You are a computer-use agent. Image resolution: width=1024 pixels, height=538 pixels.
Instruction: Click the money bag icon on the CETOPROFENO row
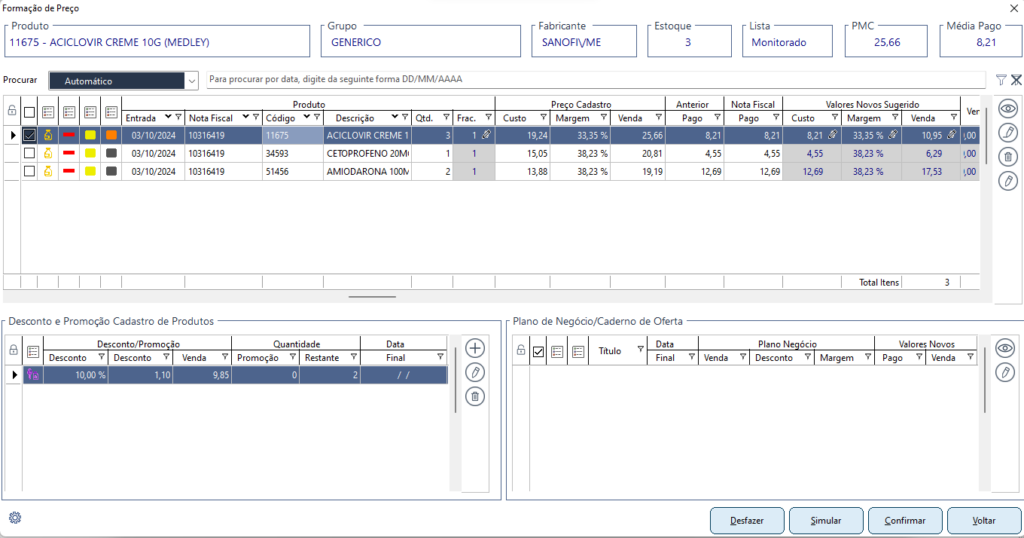(x=48, y=153)
